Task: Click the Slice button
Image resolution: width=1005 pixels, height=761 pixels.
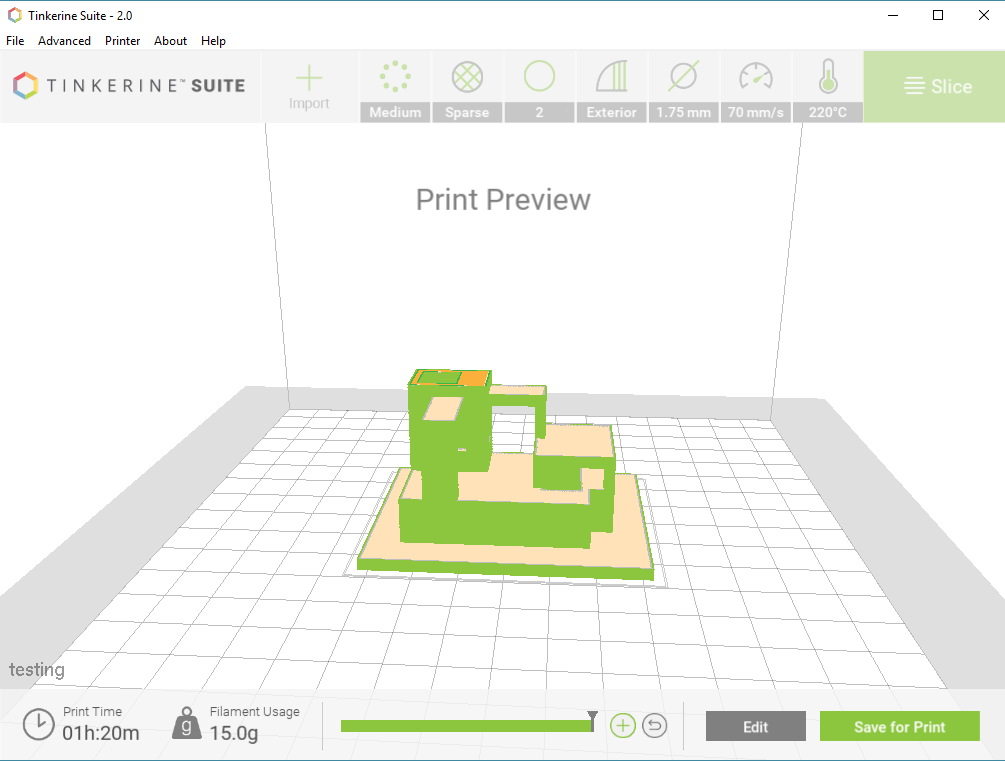Action: (x=934, y=87)
